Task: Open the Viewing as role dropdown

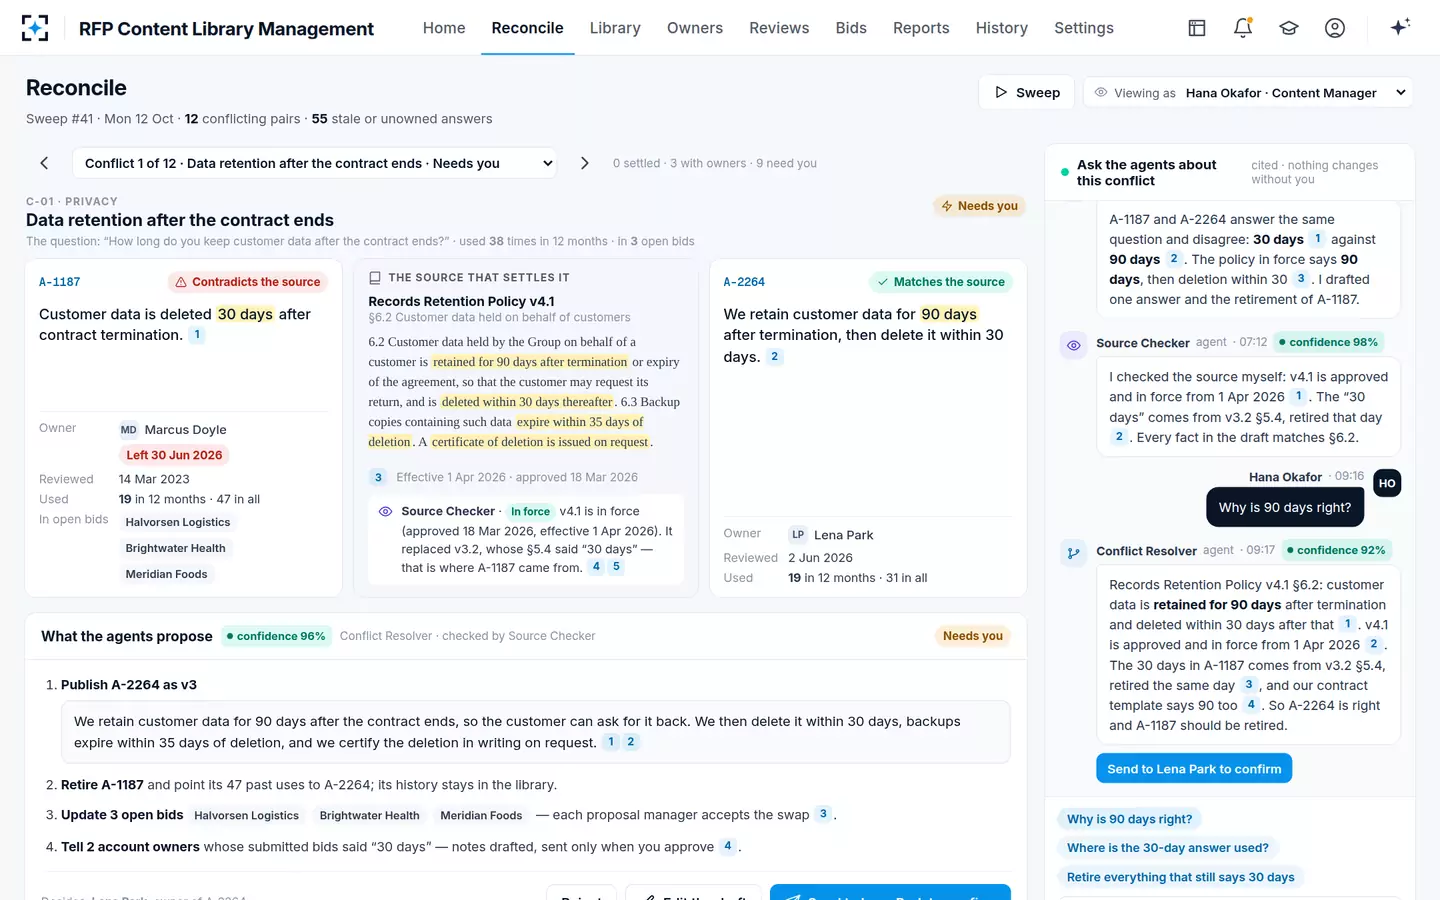Action: tap(1248, 93)
